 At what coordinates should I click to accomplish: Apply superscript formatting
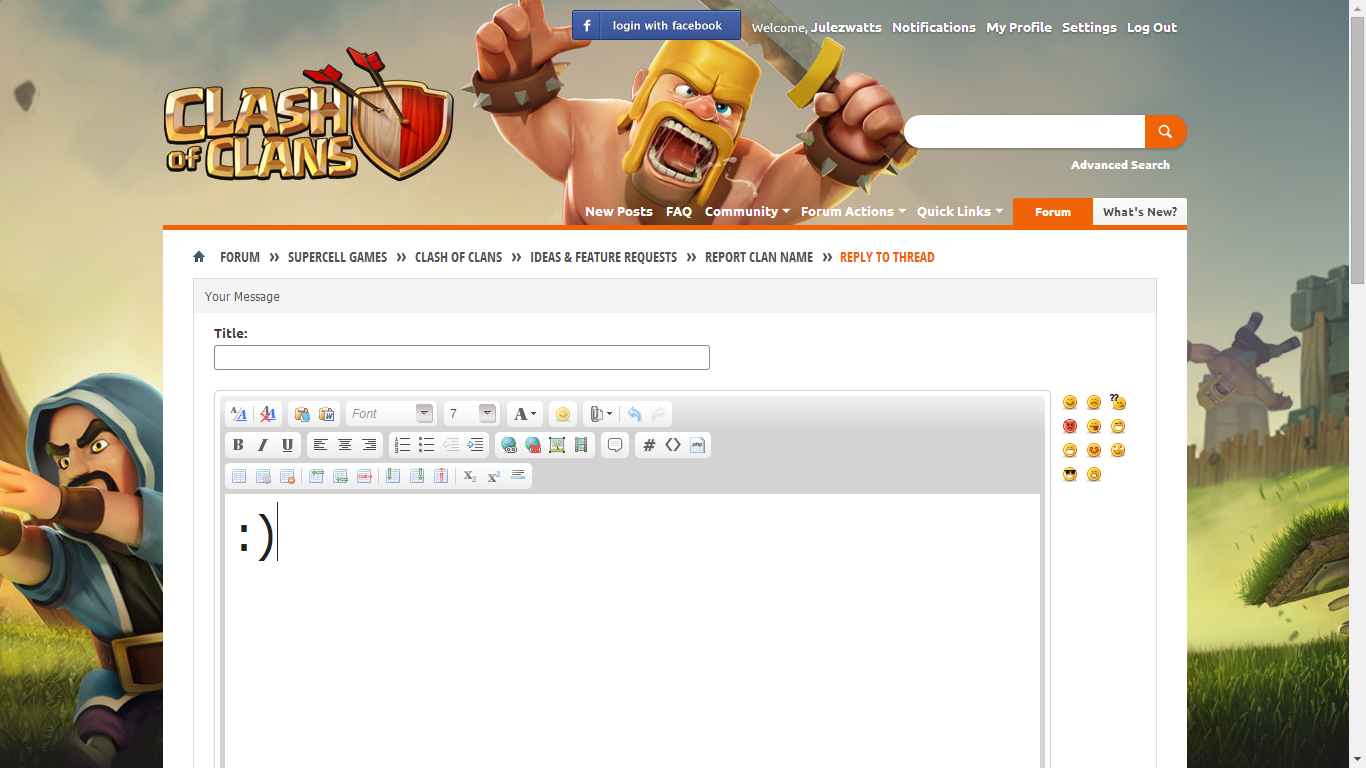pos(494,476)
